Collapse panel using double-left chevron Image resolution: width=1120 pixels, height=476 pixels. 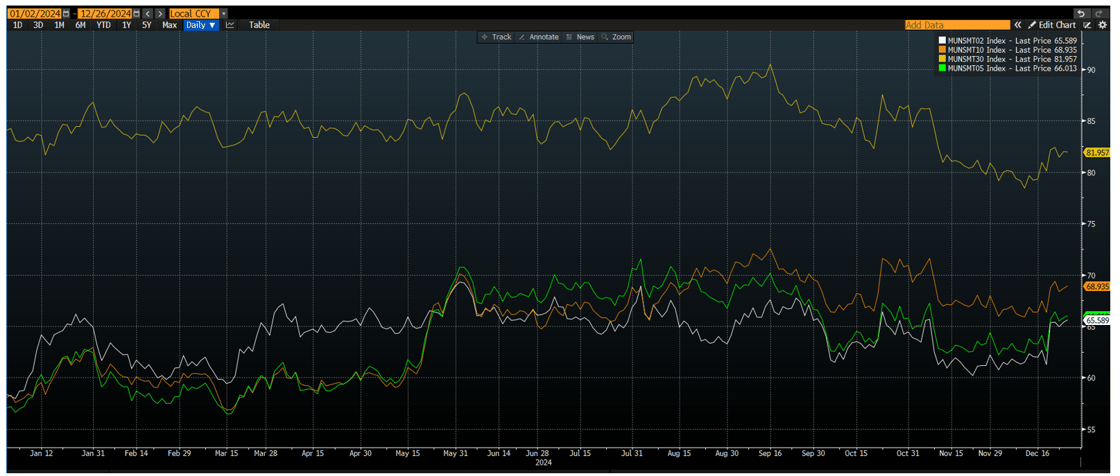1018,25
